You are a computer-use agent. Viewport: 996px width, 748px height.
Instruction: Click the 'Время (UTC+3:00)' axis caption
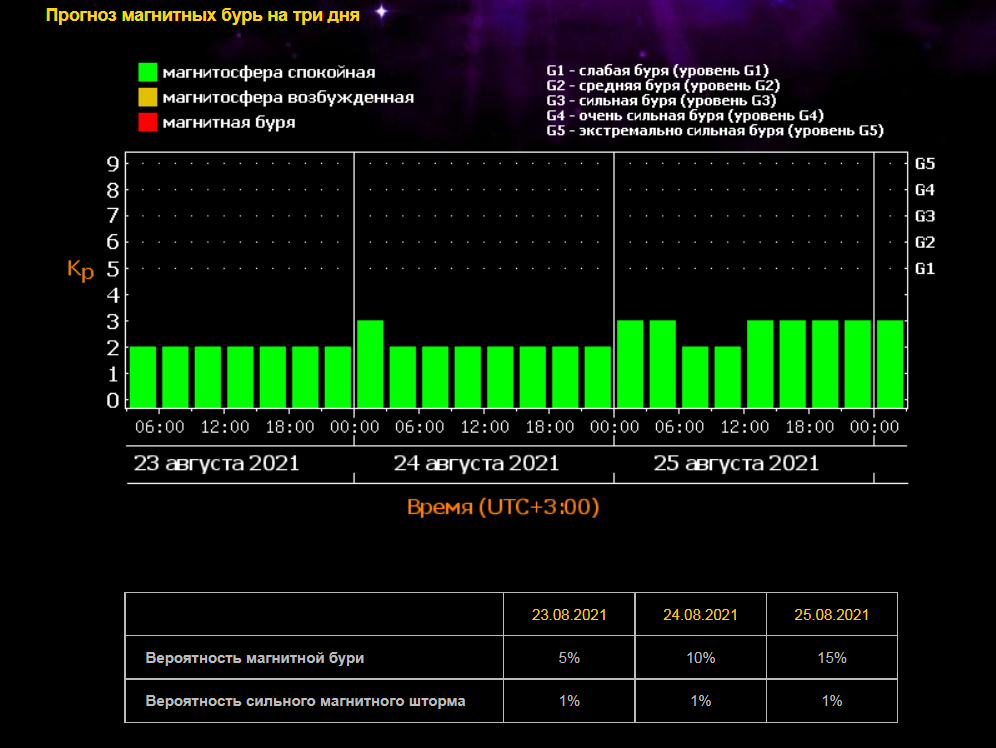pyautogui.click(x=503, y=507)
